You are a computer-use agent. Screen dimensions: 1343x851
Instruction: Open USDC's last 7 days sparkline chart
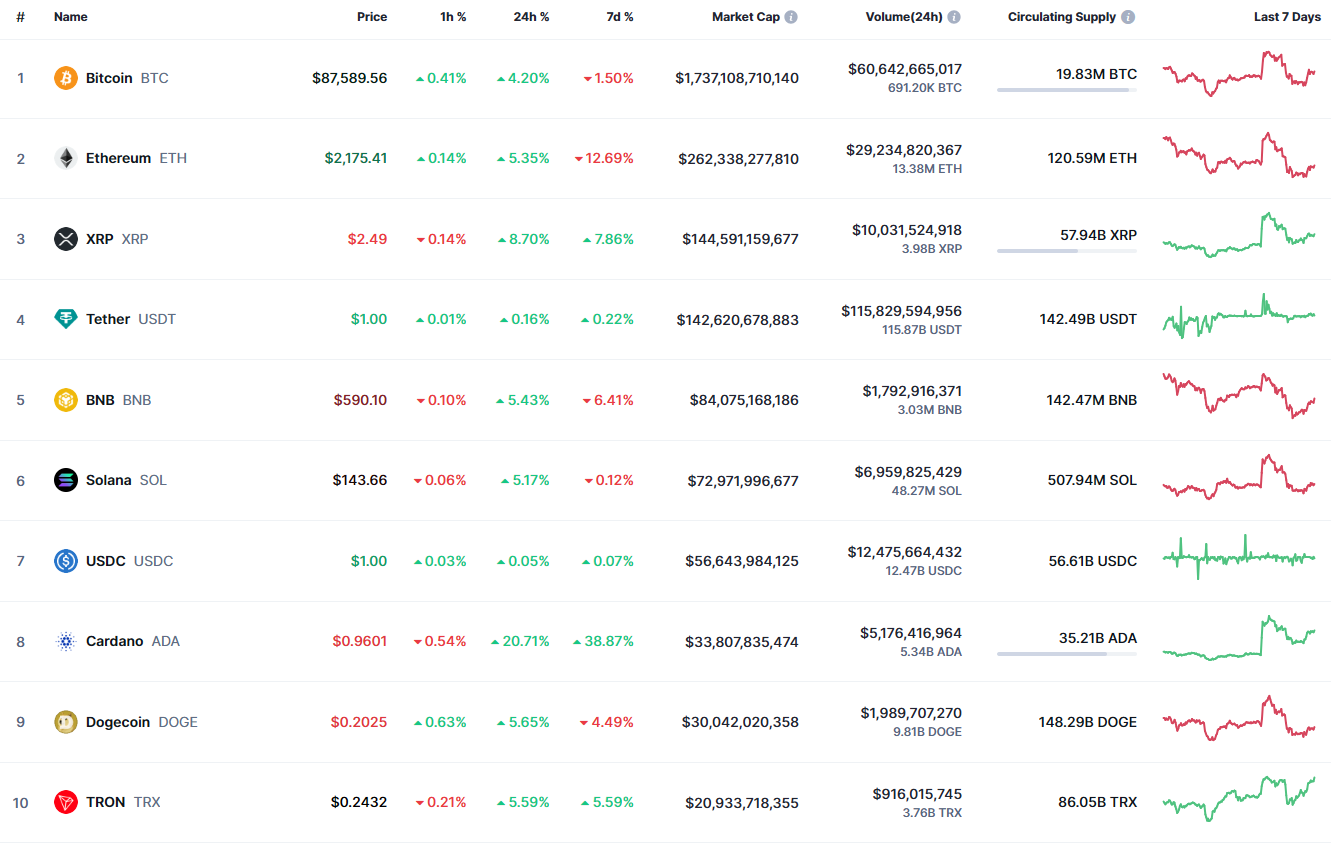click(x=1239, y=557)
